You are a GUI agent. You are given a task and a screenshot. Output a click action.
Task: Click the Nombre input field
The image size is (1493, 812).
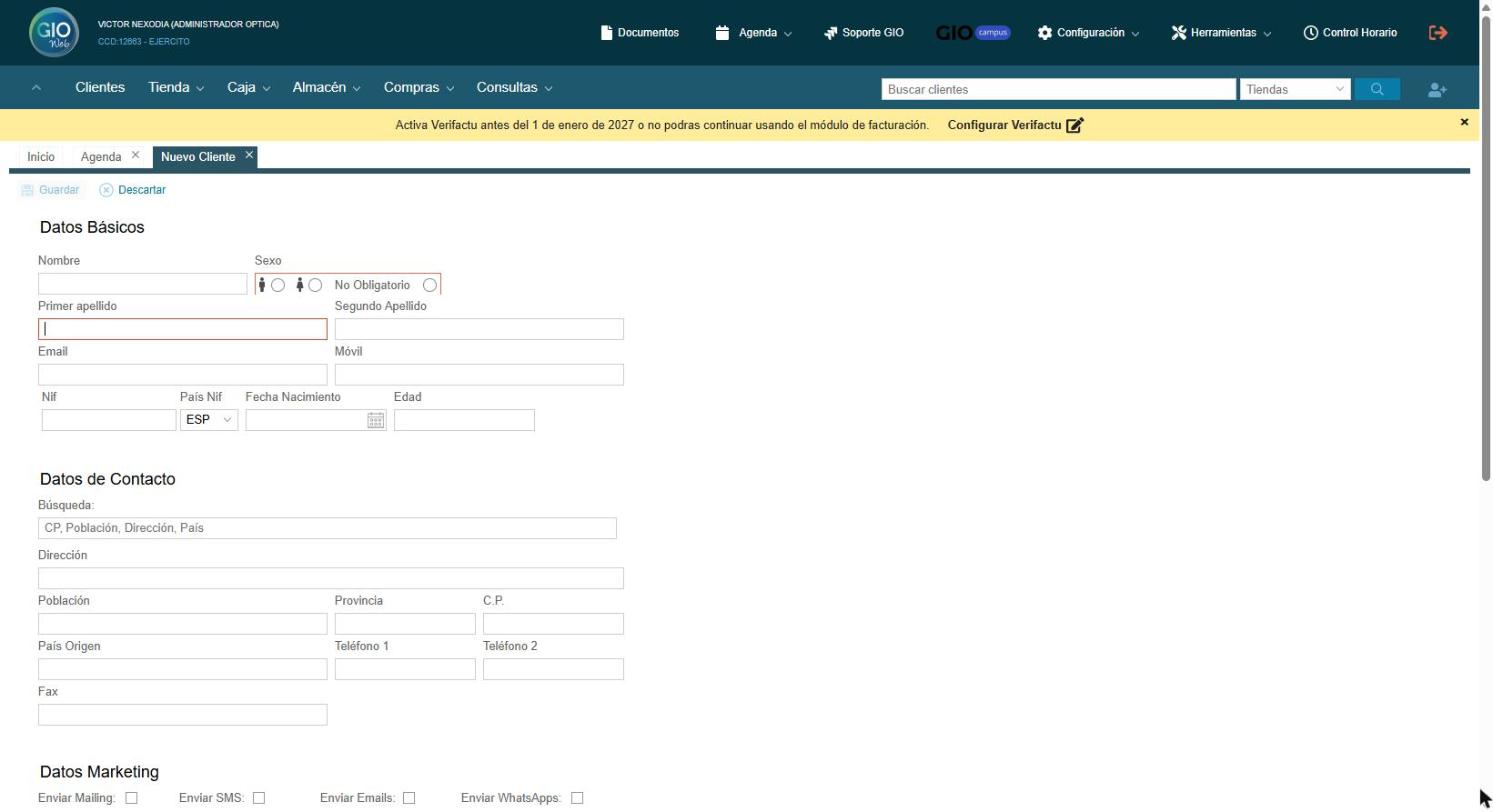pyautogui.click(x=142, y=284)
